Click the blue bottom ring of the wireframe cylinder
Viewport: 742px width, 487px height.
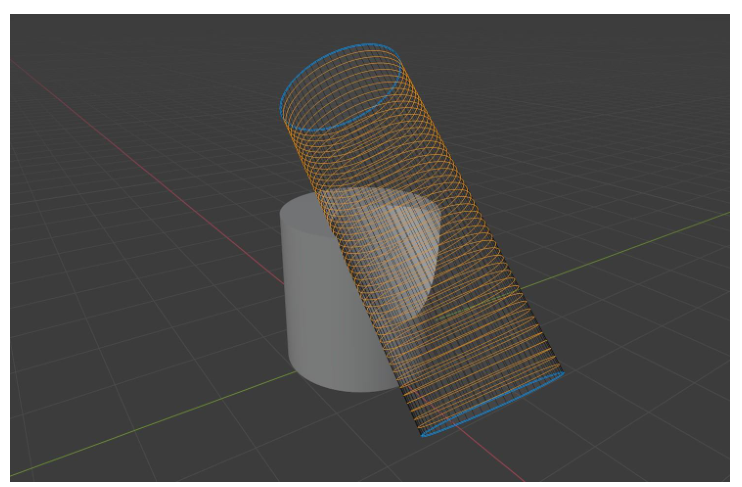(x=495, y=406)
